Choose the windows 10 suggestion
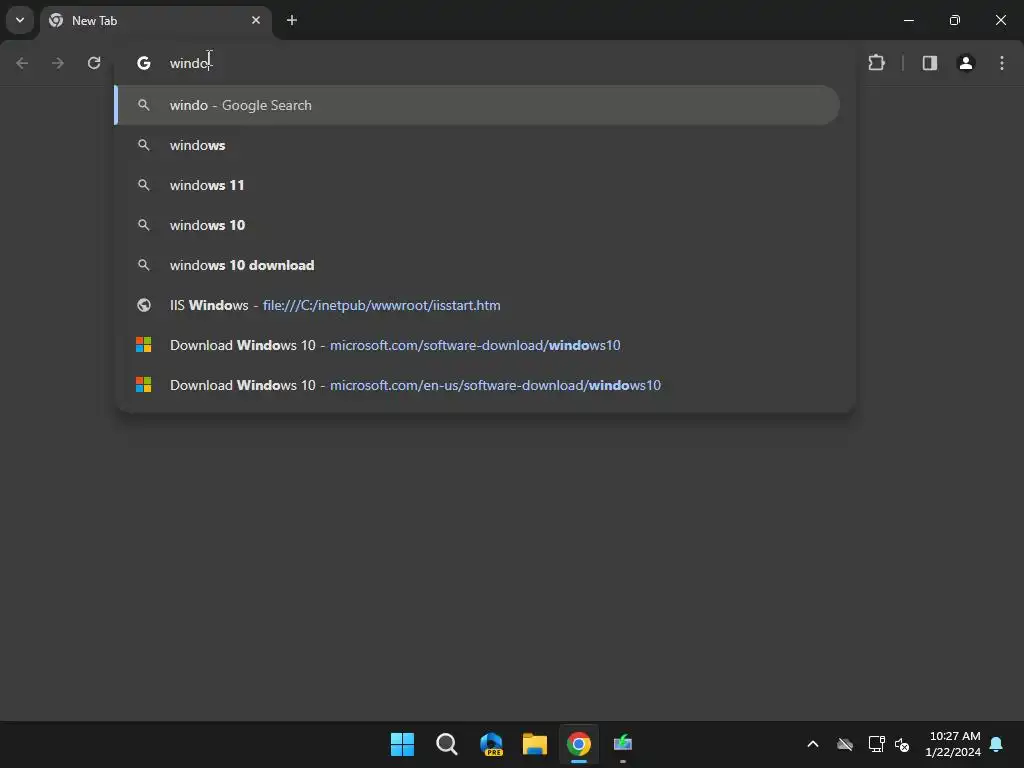This screenshot has width=1024, height=768. (477, 225)
